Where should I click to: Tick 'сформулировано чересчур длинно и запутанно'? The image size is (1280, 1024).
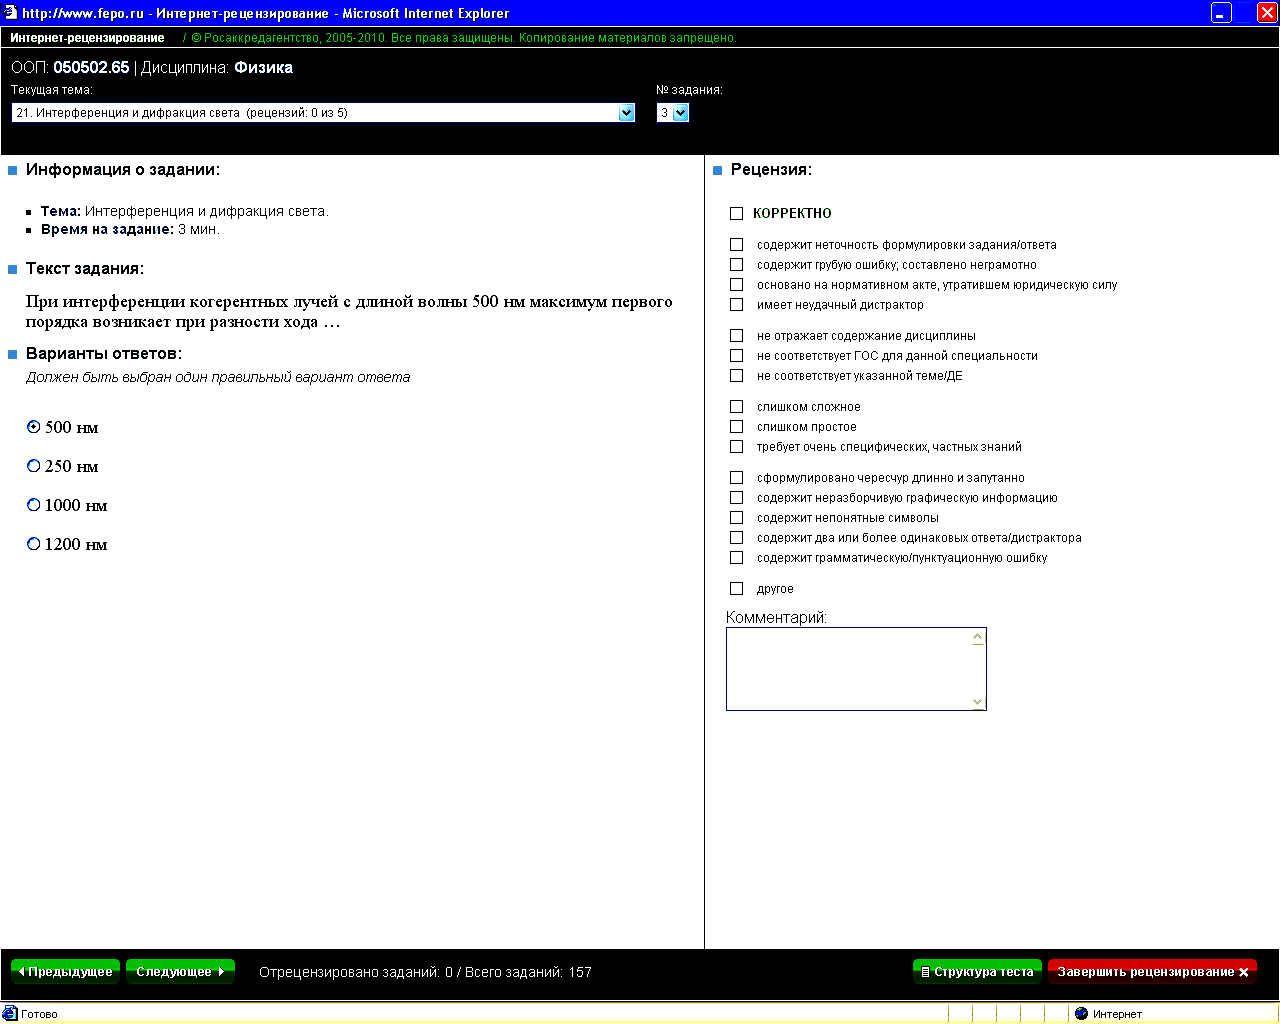pyautogui.click(x=737, y=477)
